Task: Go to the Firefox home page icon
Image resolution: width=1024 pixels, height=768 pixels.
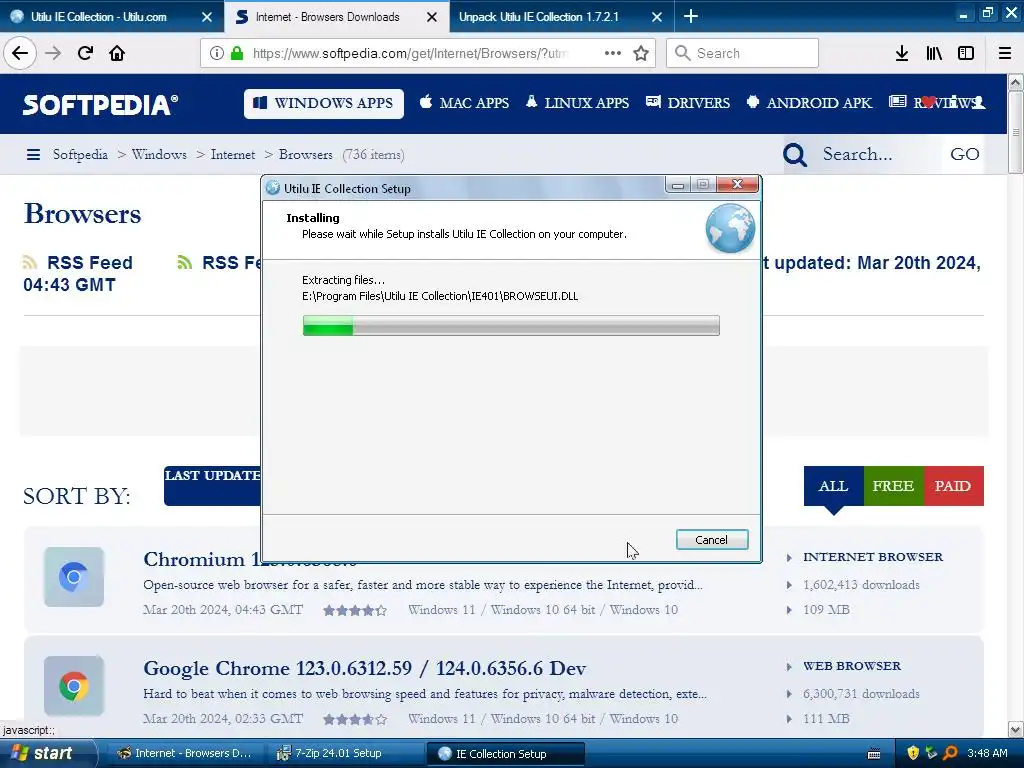Action: coord(117,53)
